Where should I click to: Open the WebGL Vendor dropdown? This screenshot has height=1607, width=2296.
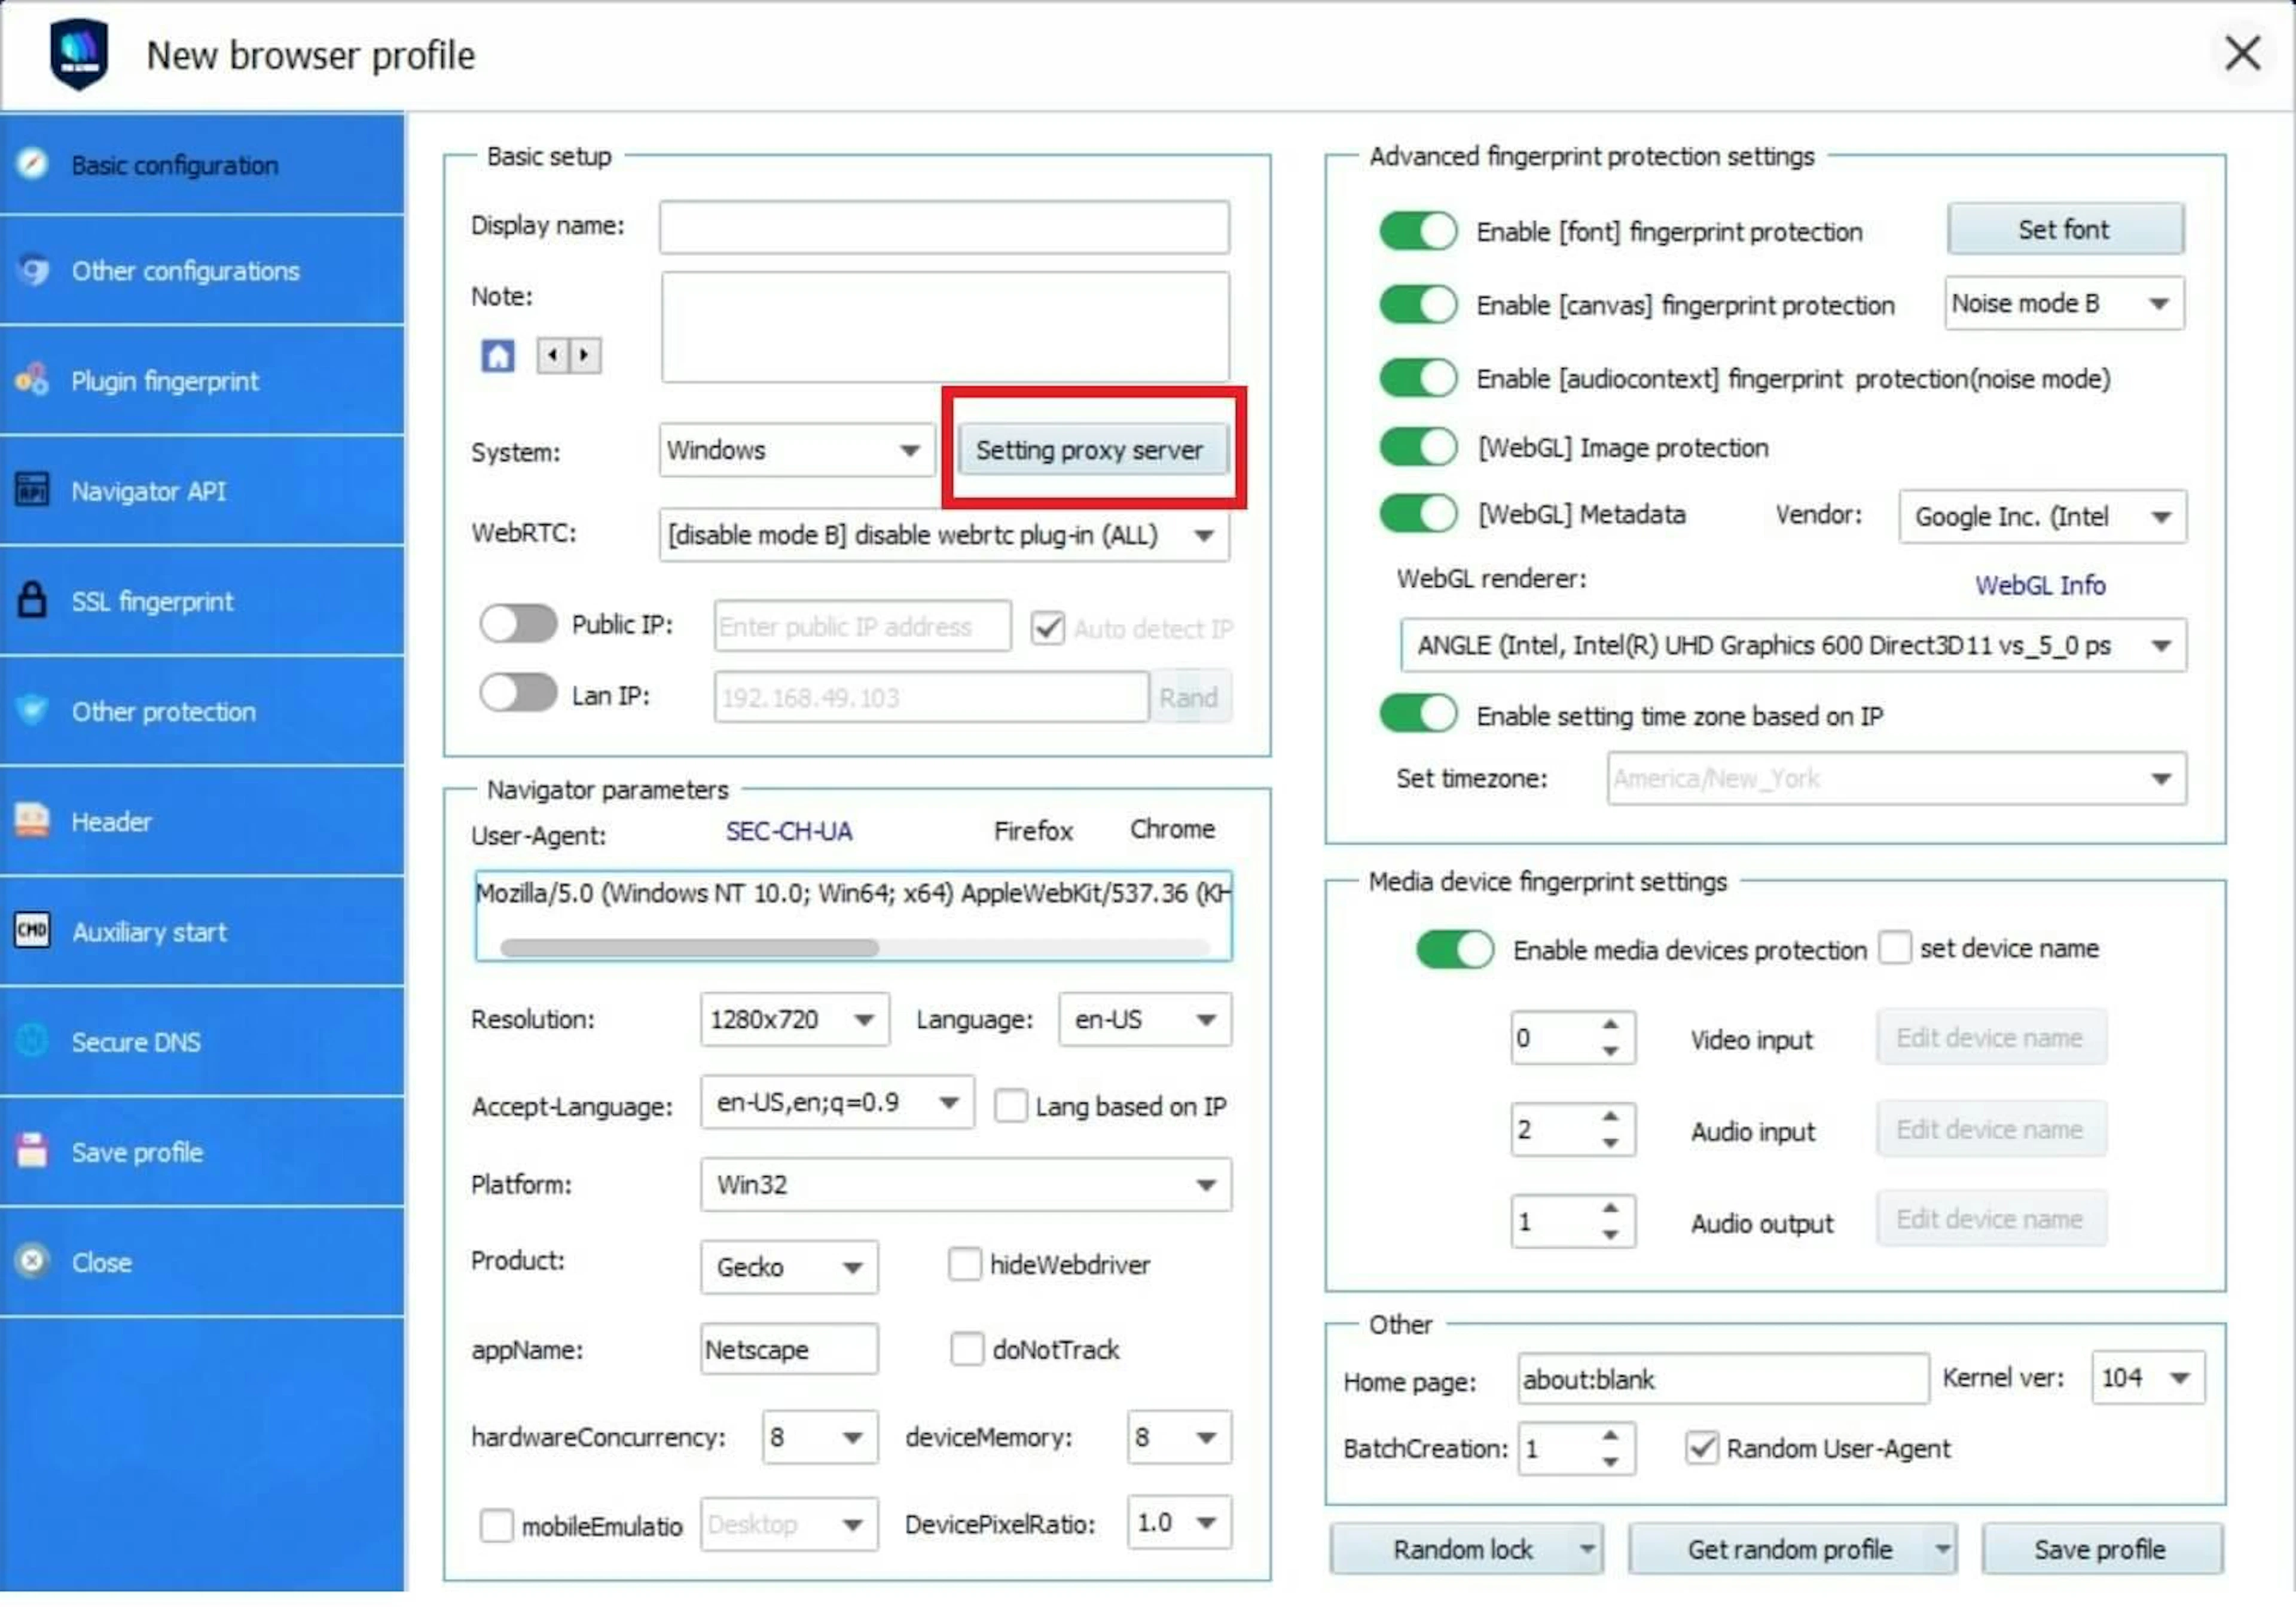click(2042, 516)
